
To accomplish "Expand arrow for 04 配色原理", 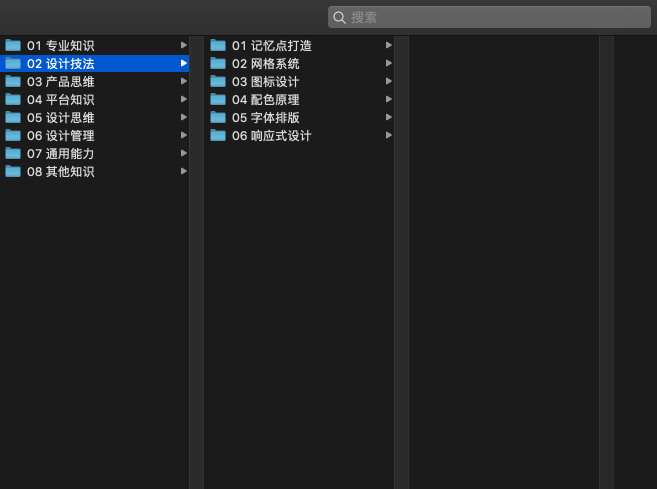I will point(388,99).
